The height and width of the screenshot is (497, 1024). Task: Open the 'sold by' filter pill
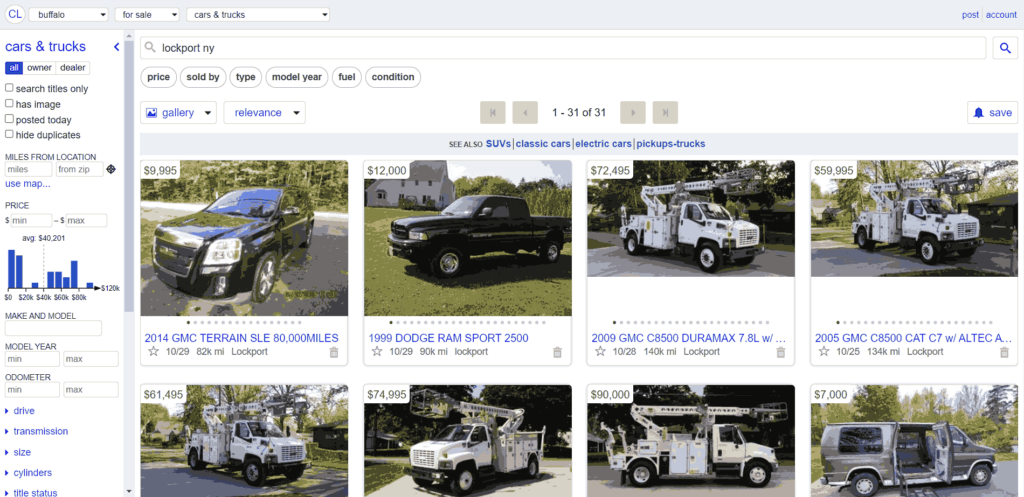click(203, 77)
